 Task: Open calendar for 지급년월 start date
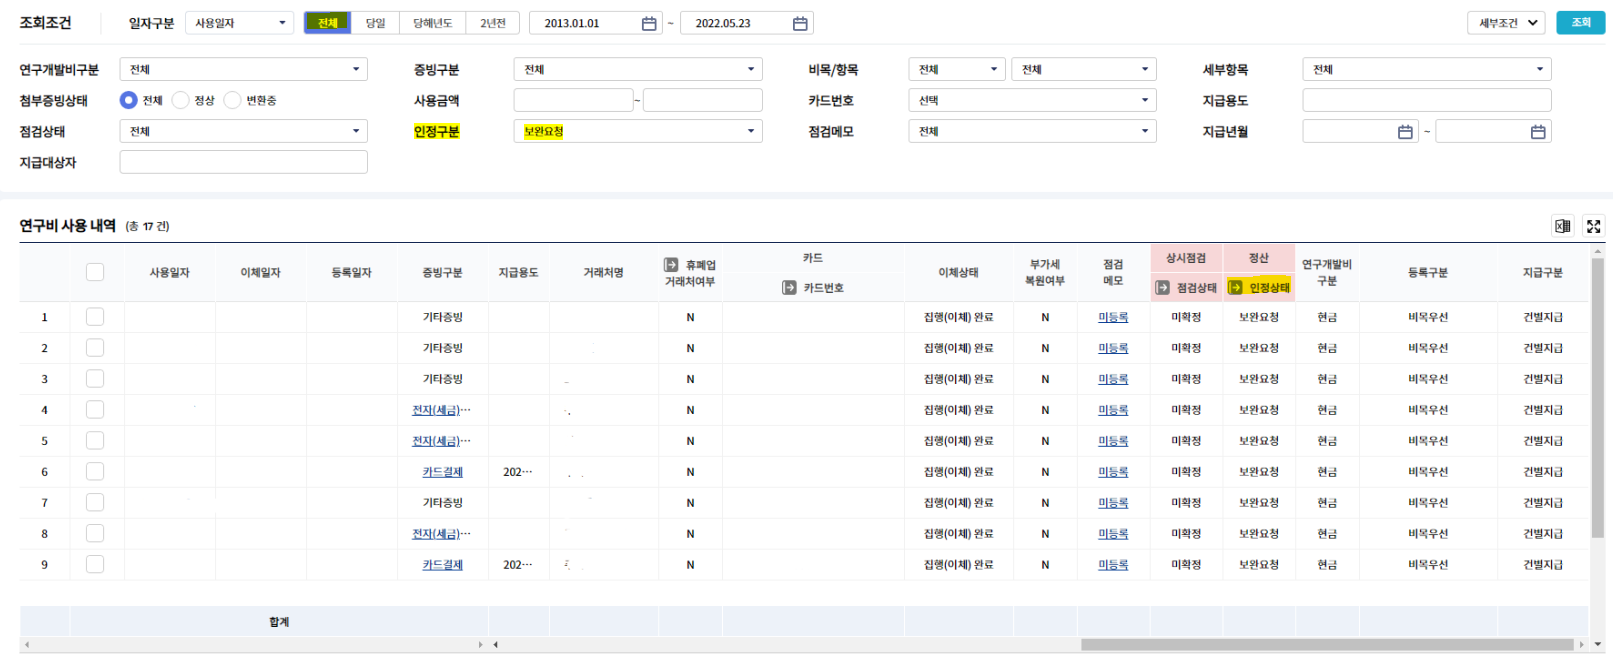[x=1405, y=131]
